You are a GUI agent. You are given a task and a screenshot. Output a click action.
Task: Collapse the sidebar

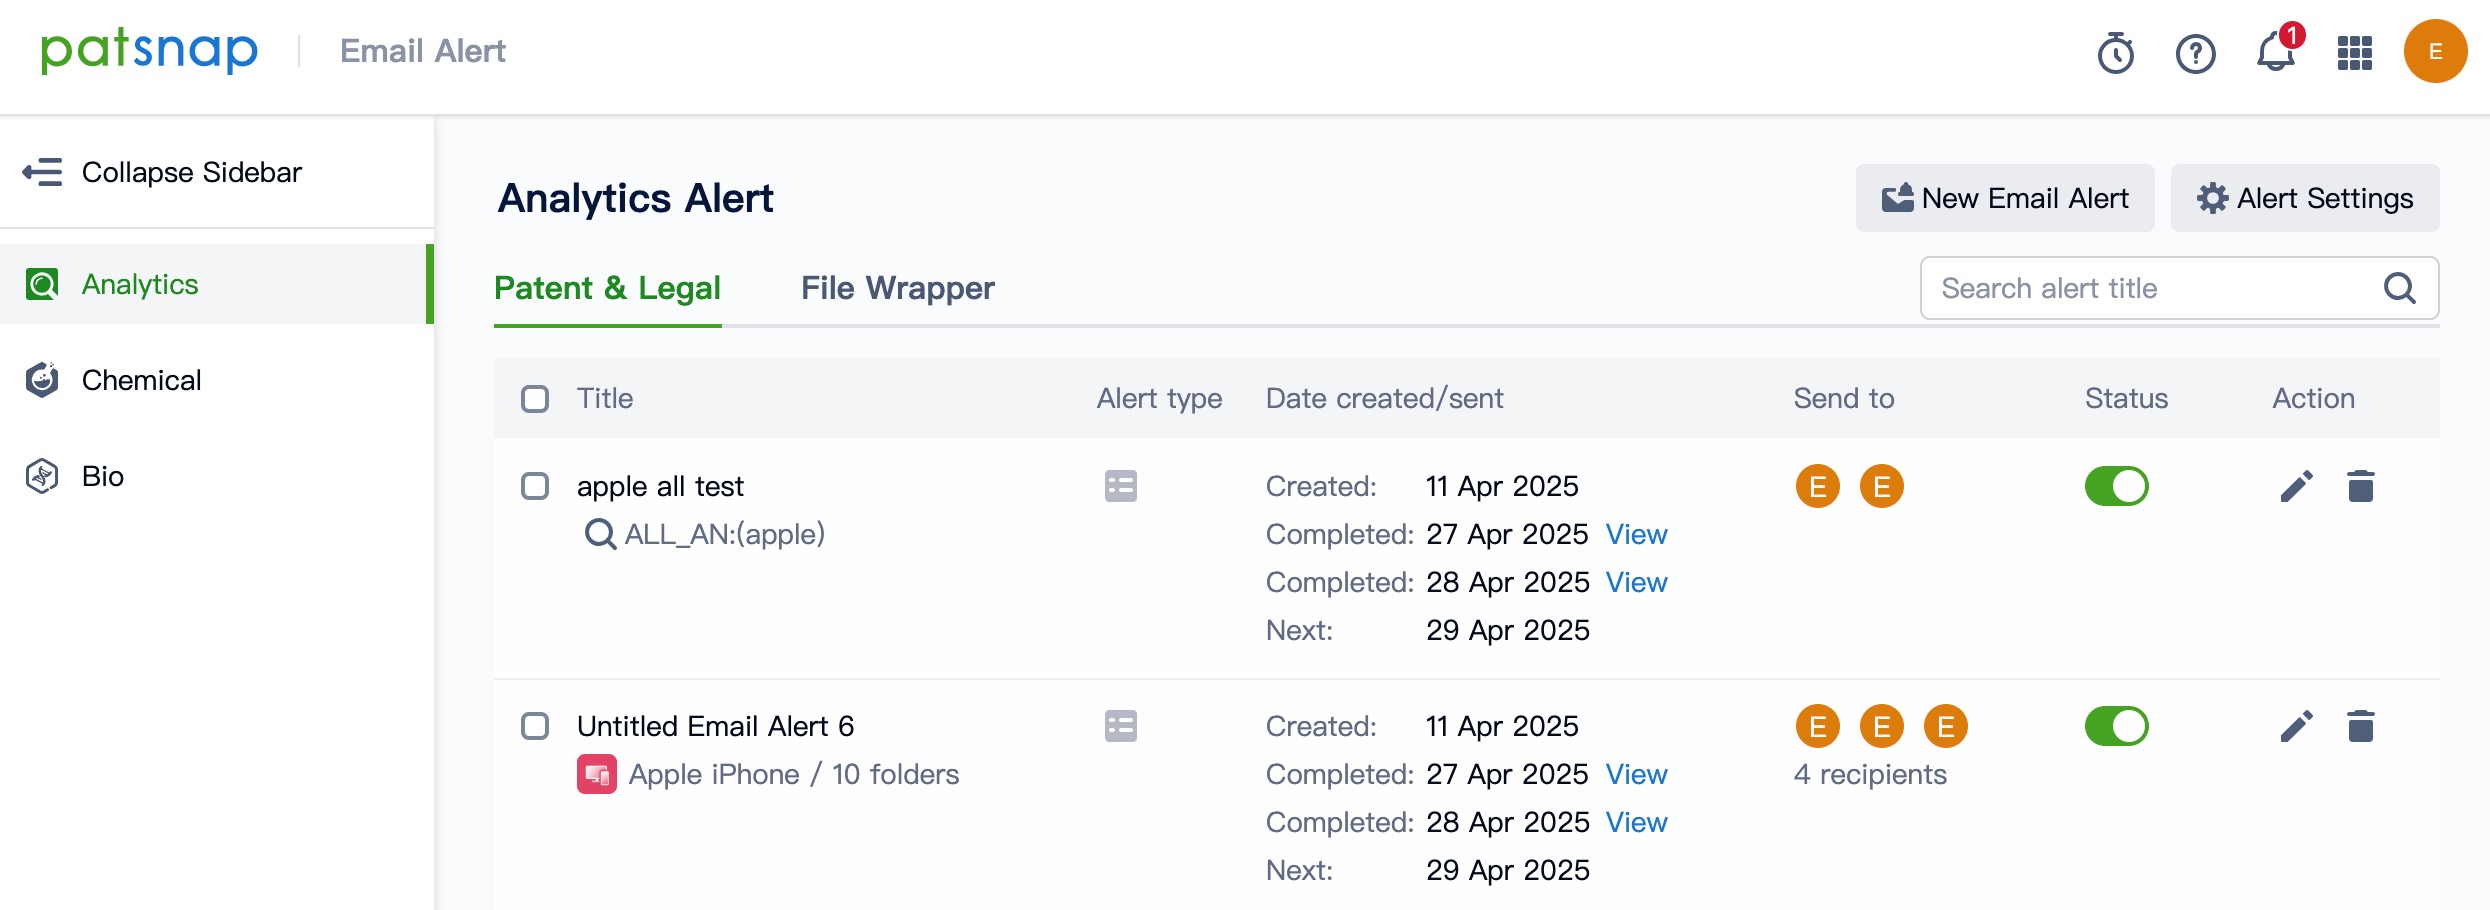click(162, 172)
